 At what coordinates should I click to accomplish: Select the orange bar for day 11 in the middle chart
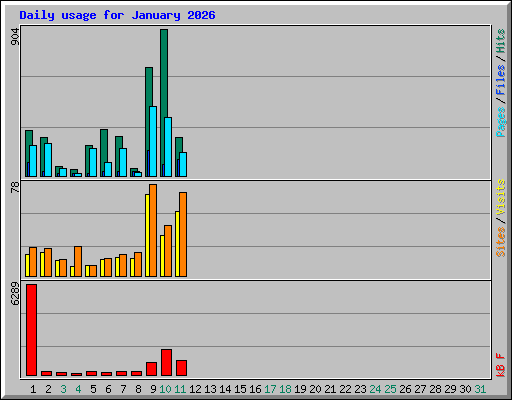pos(183,234)
